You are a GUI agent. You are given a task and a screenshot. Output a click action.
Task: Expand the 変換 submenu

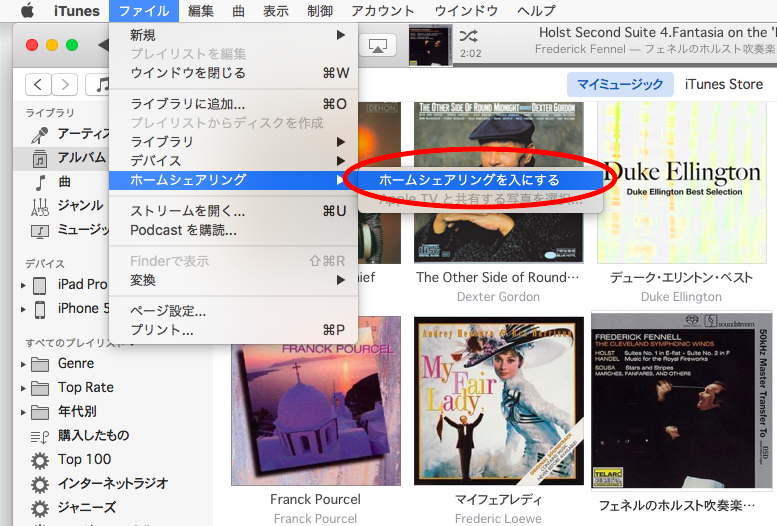pyautogui.click(x=233, y=280)
